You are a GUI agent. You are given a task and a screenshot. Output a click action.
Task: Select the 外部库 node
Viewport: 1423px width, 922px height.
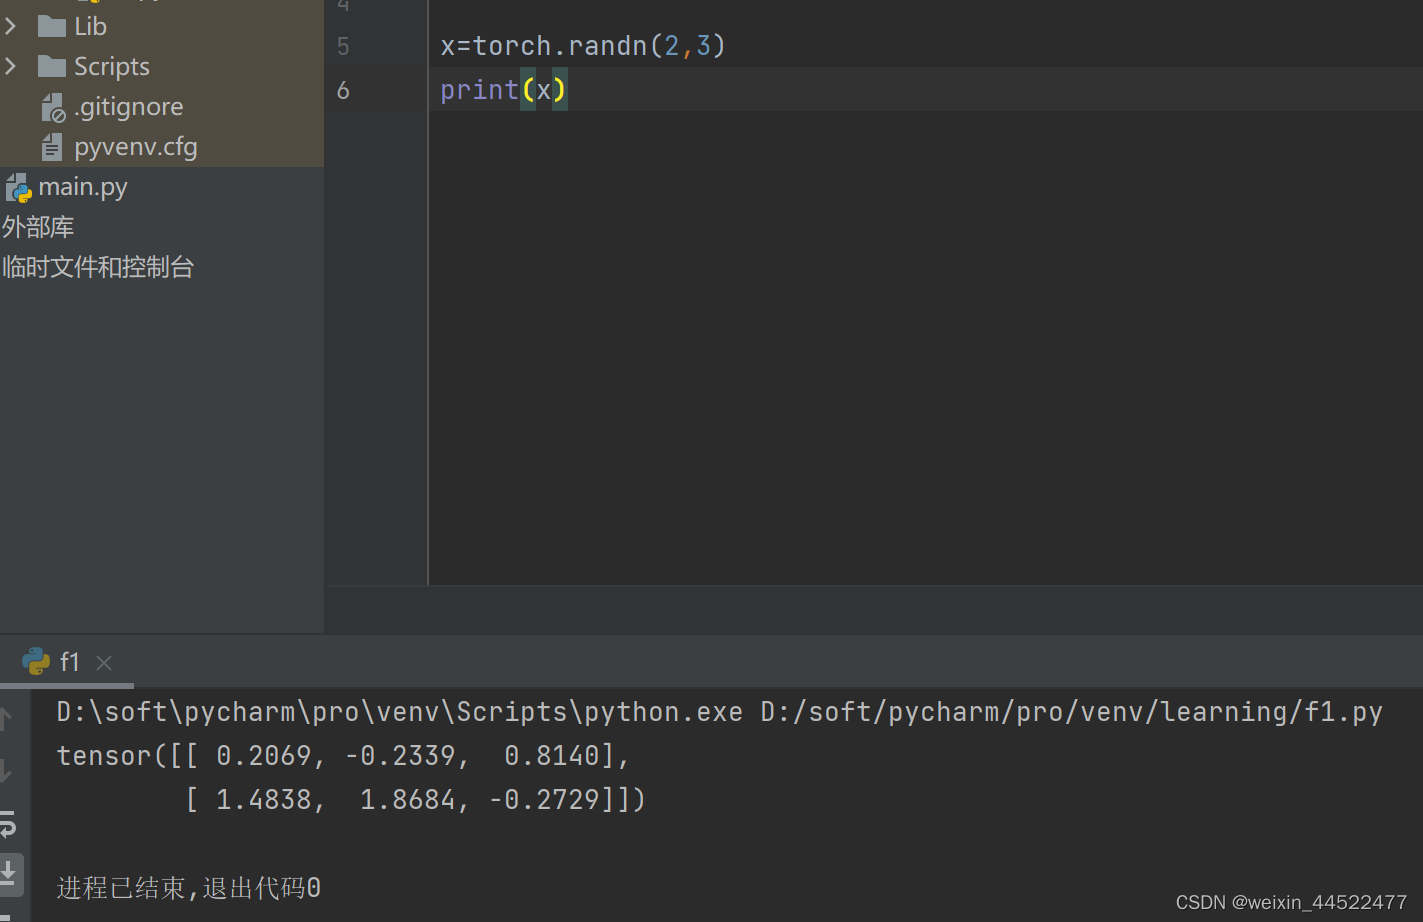[38, 227]
